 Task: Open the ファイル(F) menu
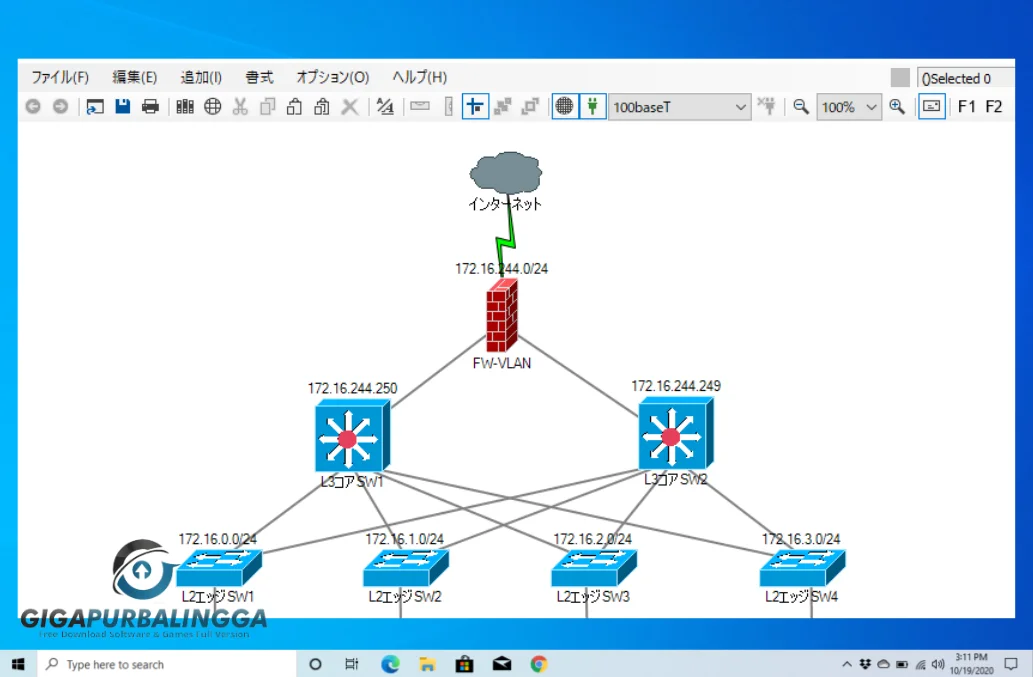click(60, 77)
